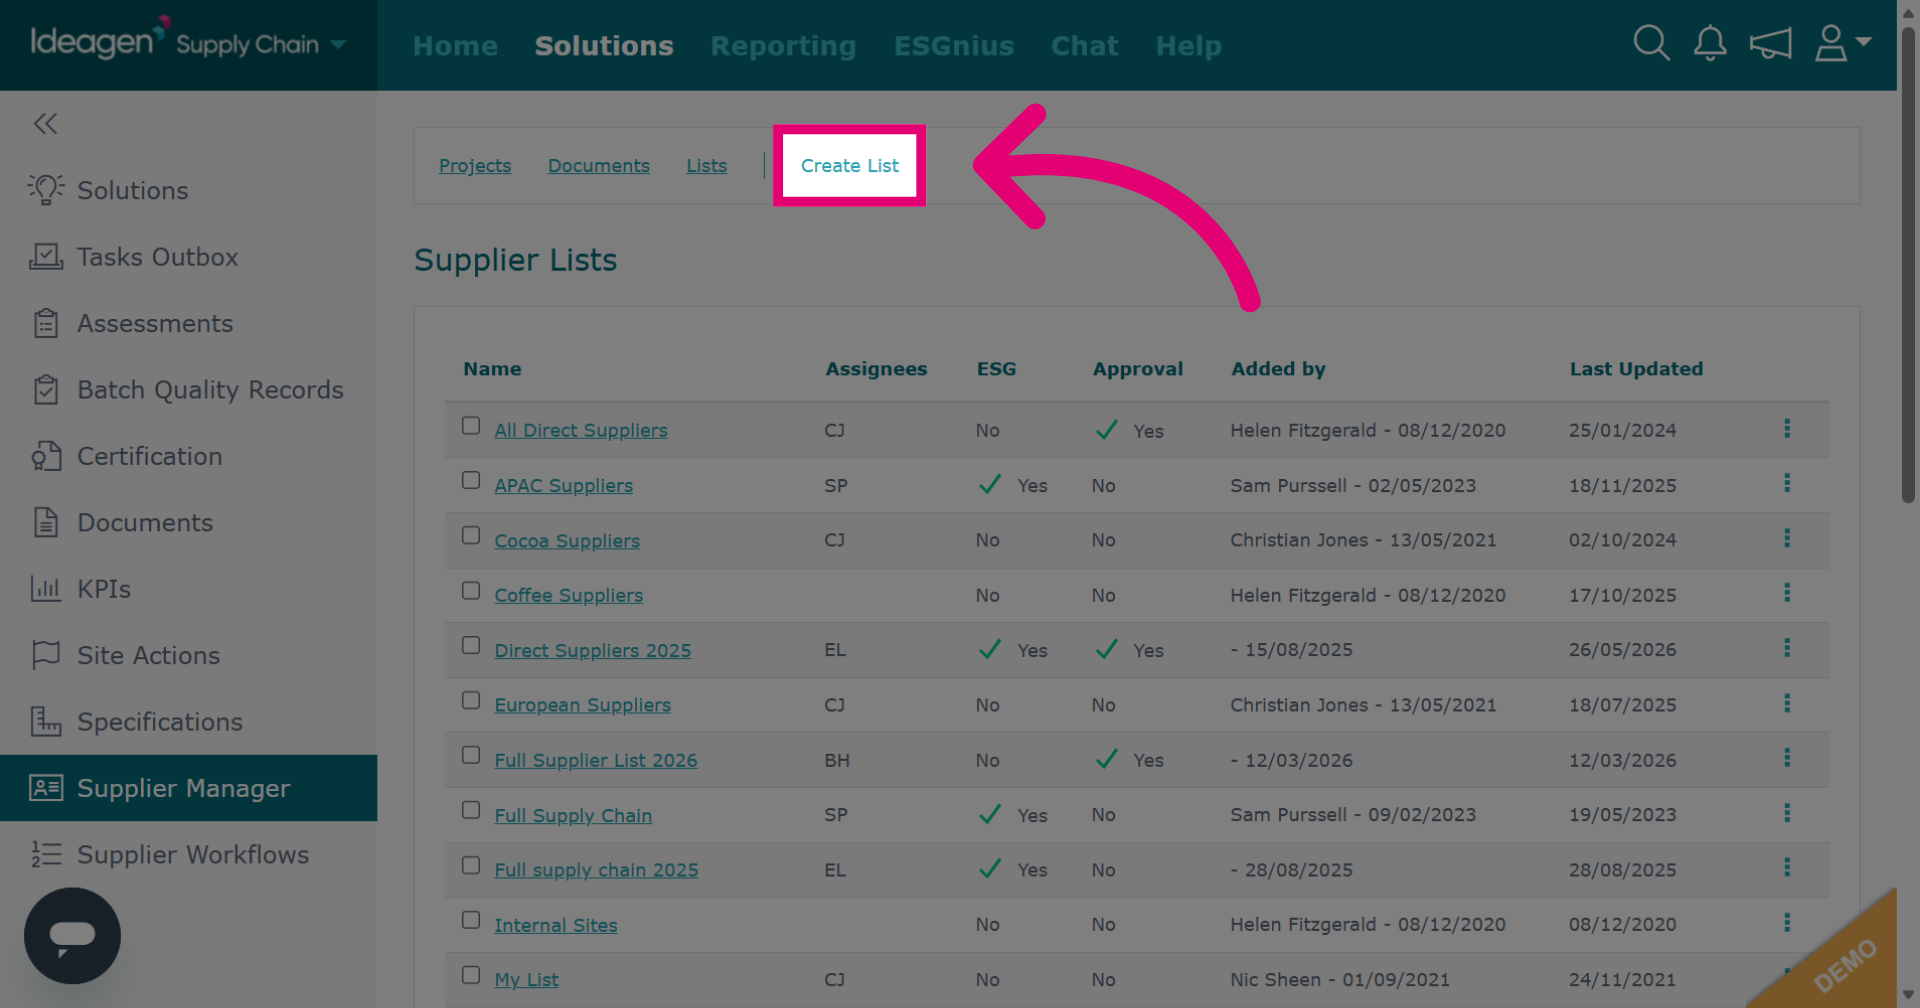Open notifications bell icon
This screenshot has width=1920, height=1008.
tap(1710, 43)
